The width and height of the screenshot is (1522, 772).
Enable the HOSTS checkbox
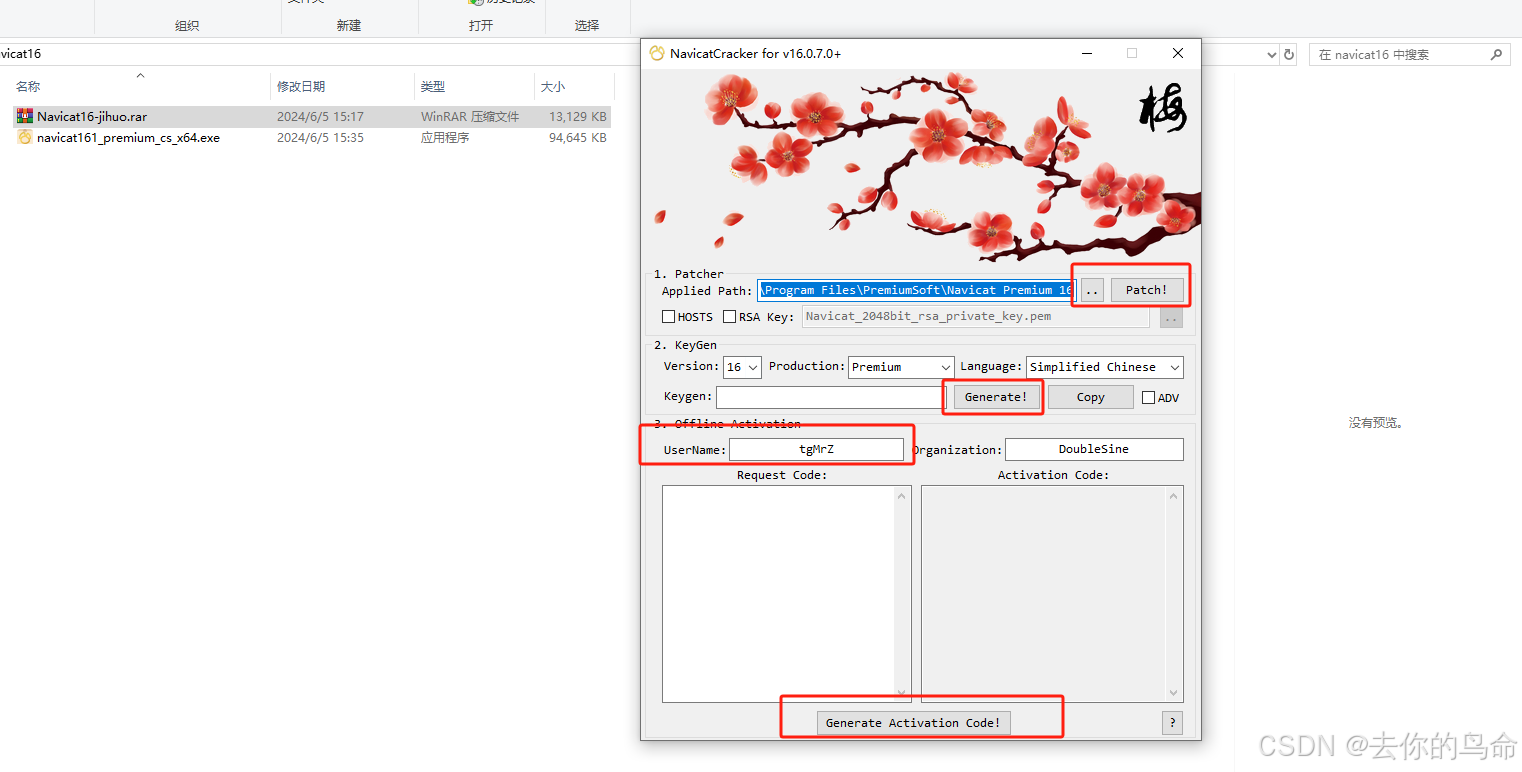point(669,317)
